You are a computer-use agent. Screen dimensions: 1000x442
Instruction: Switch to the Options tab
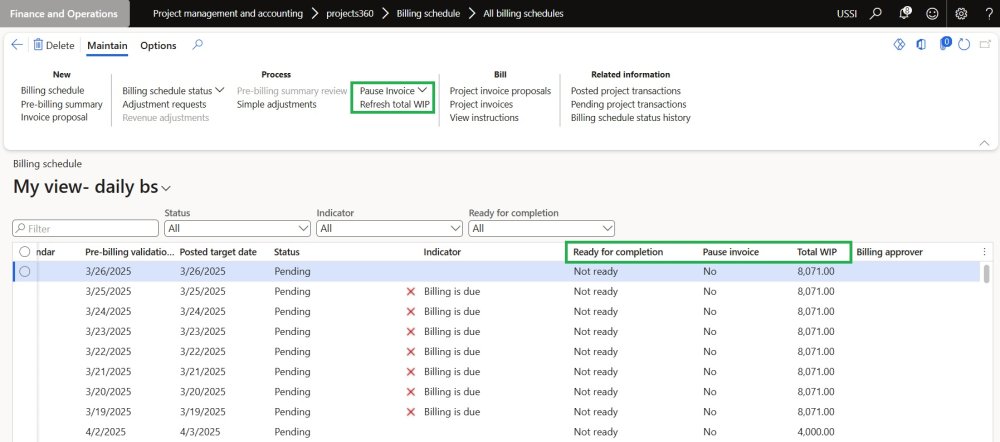(x=158, y=46)
